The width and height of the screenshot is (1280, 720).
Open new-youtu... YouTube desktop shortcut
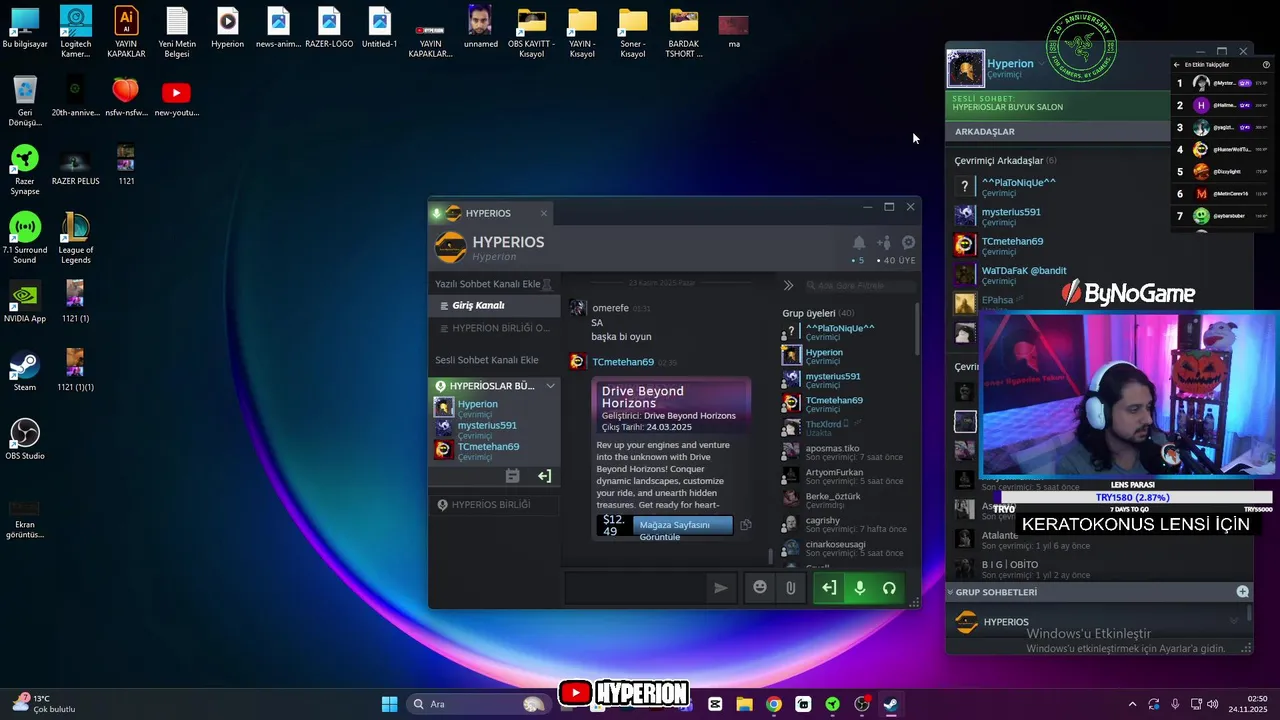[176, 100]
